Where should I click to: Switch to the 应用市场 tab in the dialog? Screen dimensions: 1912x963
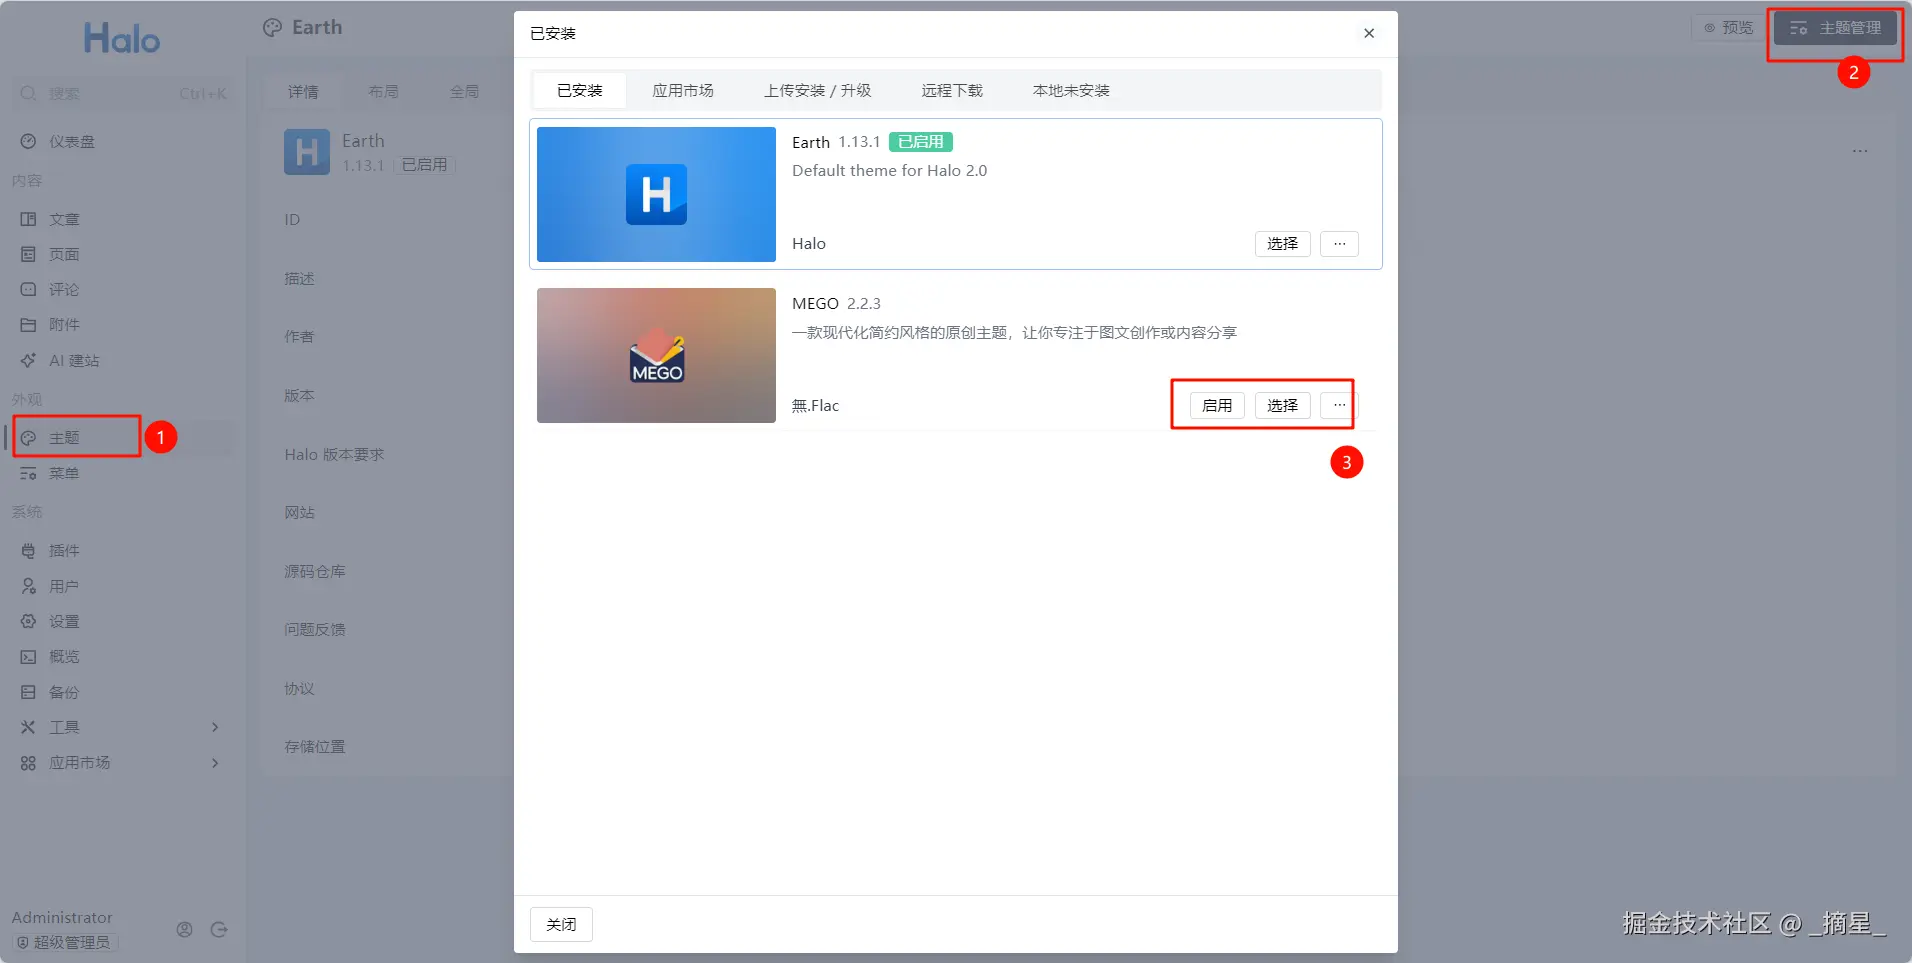683,91
